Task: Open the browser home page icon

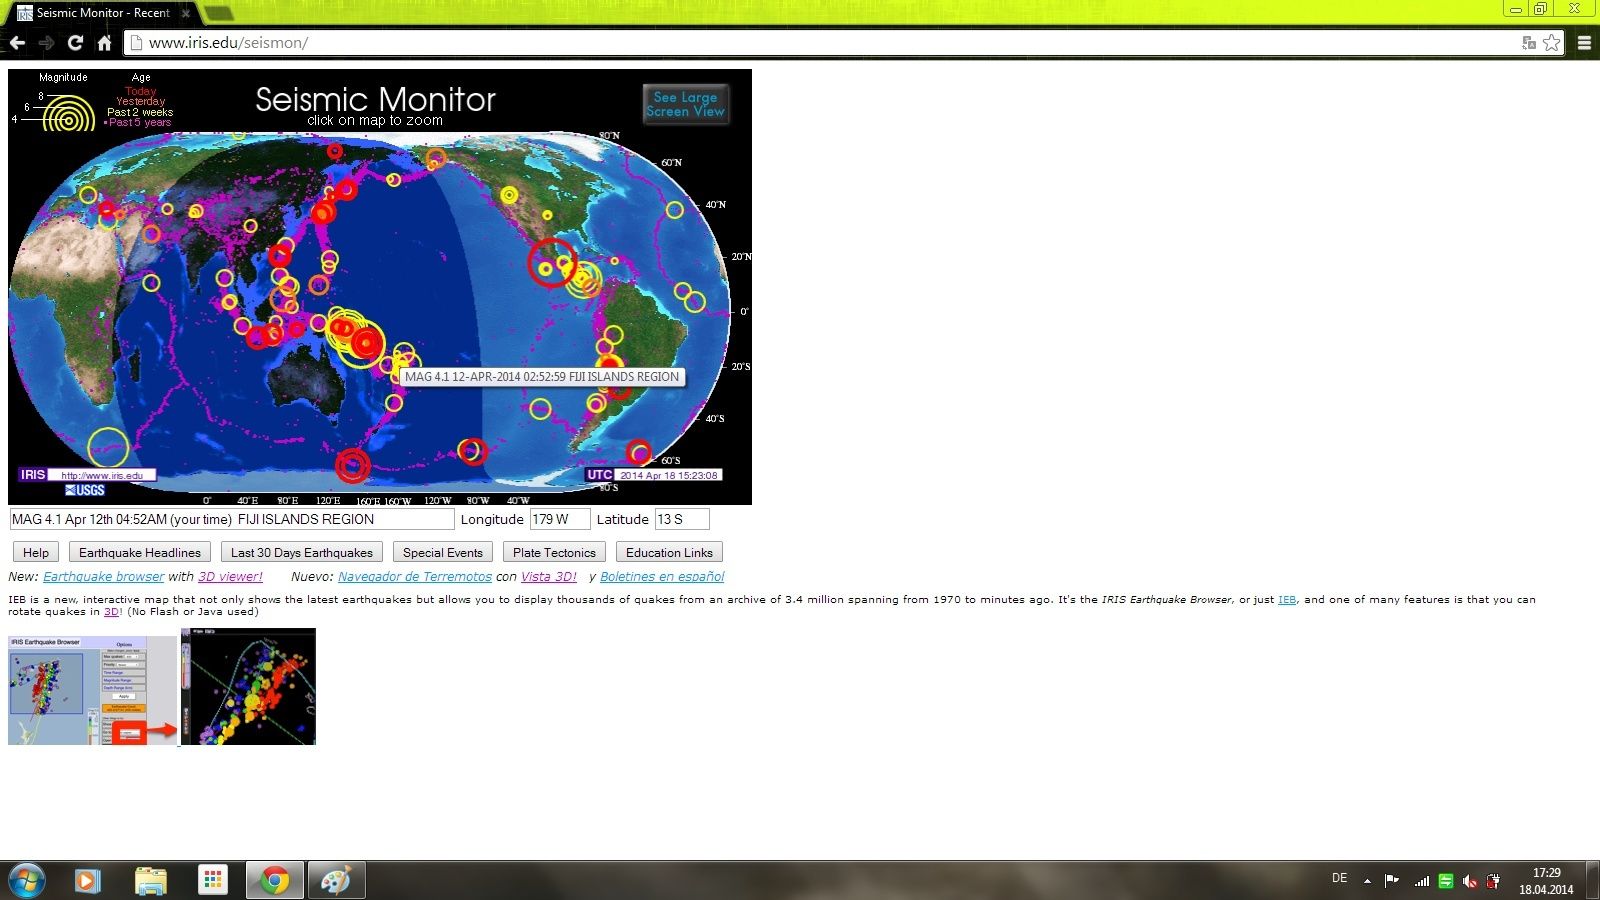Action: (104, 43)
